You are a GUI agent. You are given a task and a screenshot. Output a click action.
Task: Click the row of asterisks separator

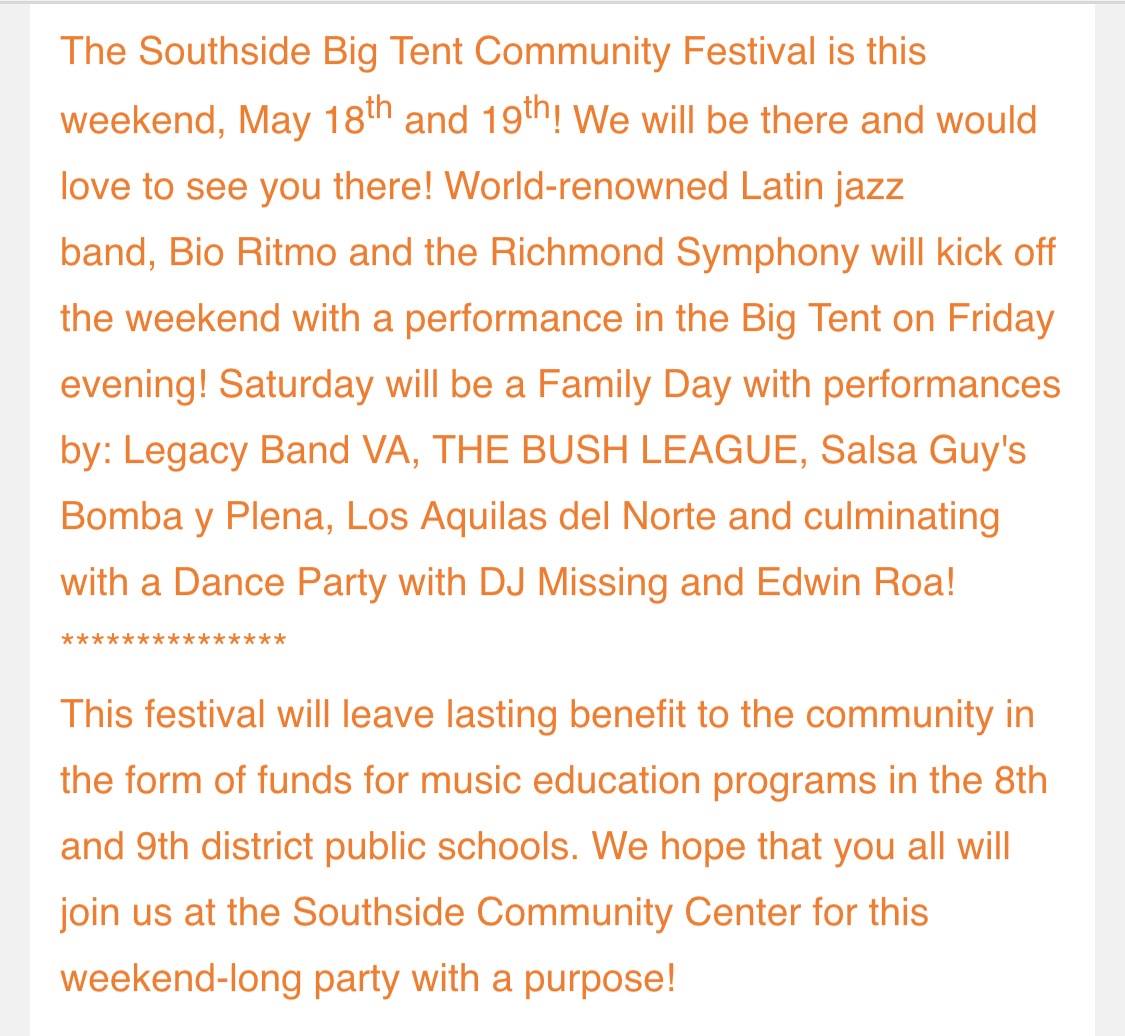(x=174, y=640)
